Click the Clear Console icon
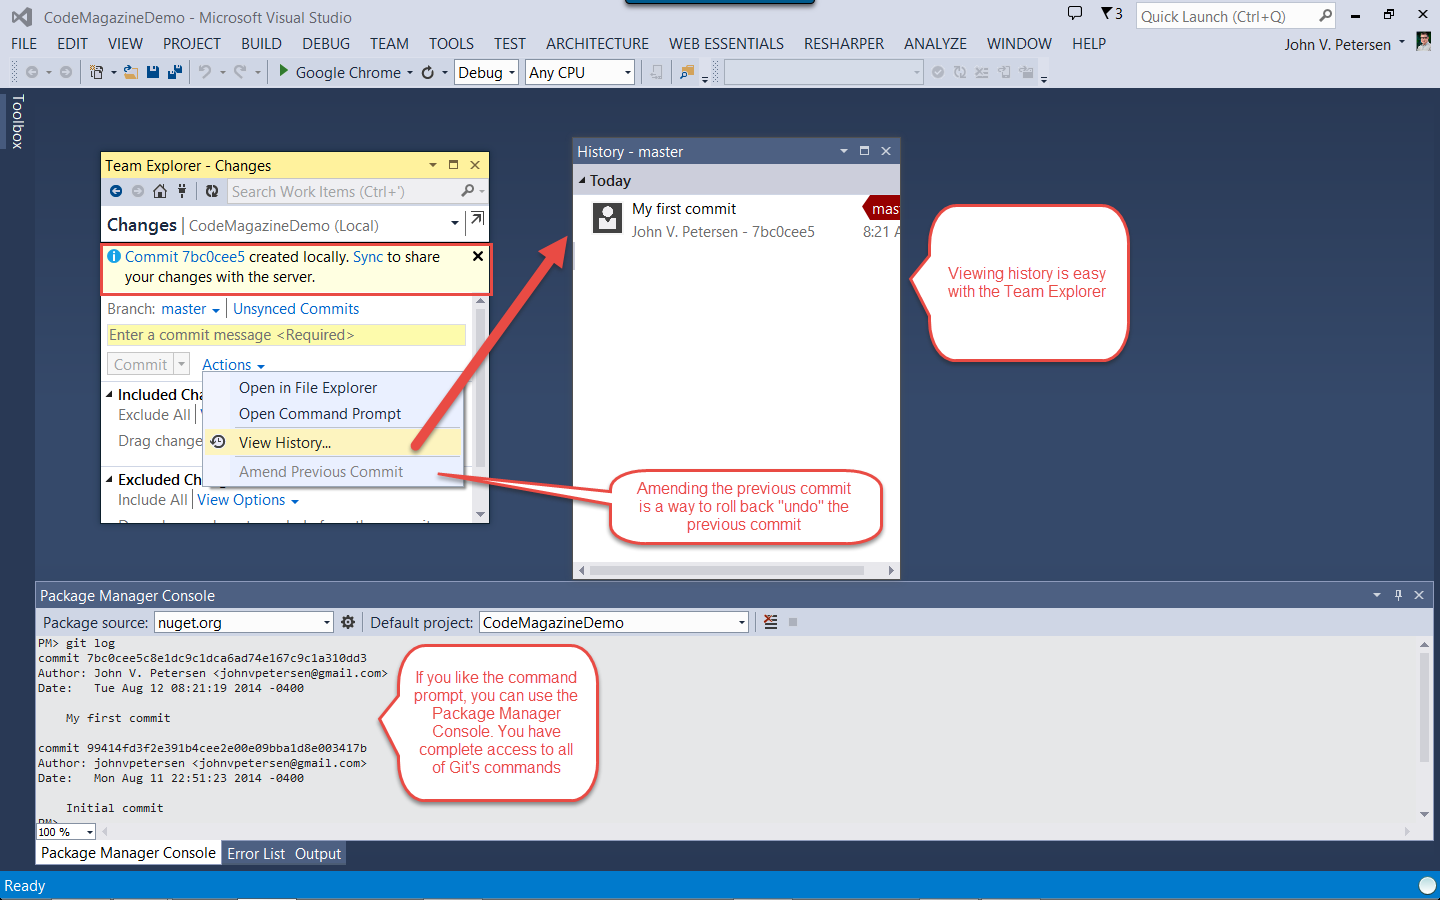The height and width of the screenshot is (900, 1440). (x=771, y=622)
